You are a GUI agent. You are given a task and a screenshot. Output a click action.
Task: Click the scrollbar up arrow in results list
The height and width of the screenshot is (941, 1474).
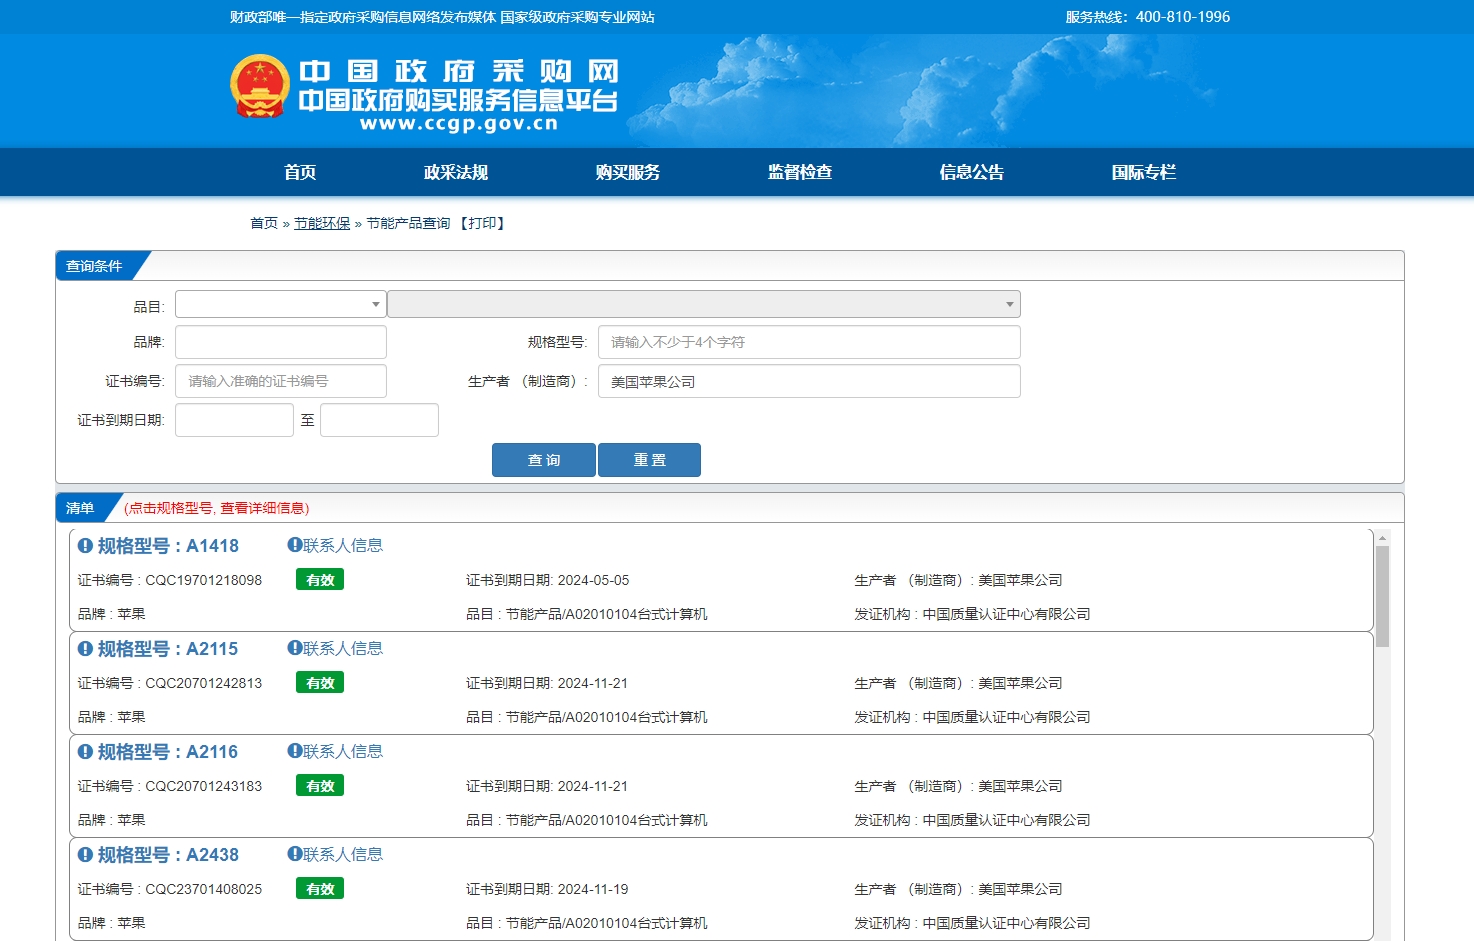[x=1383, y=538]
